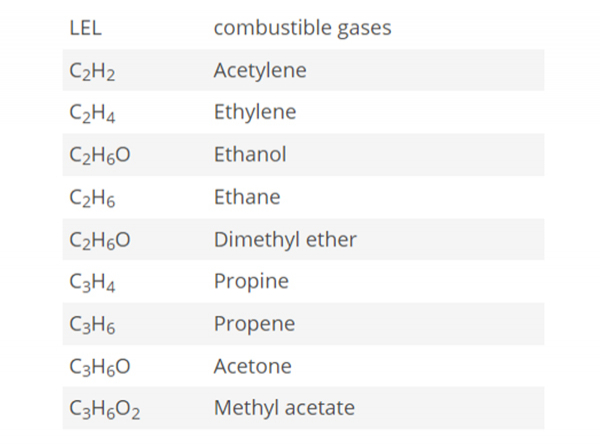Click the Ethanol name cell
The image size is (600, 445).
[250, 154]
